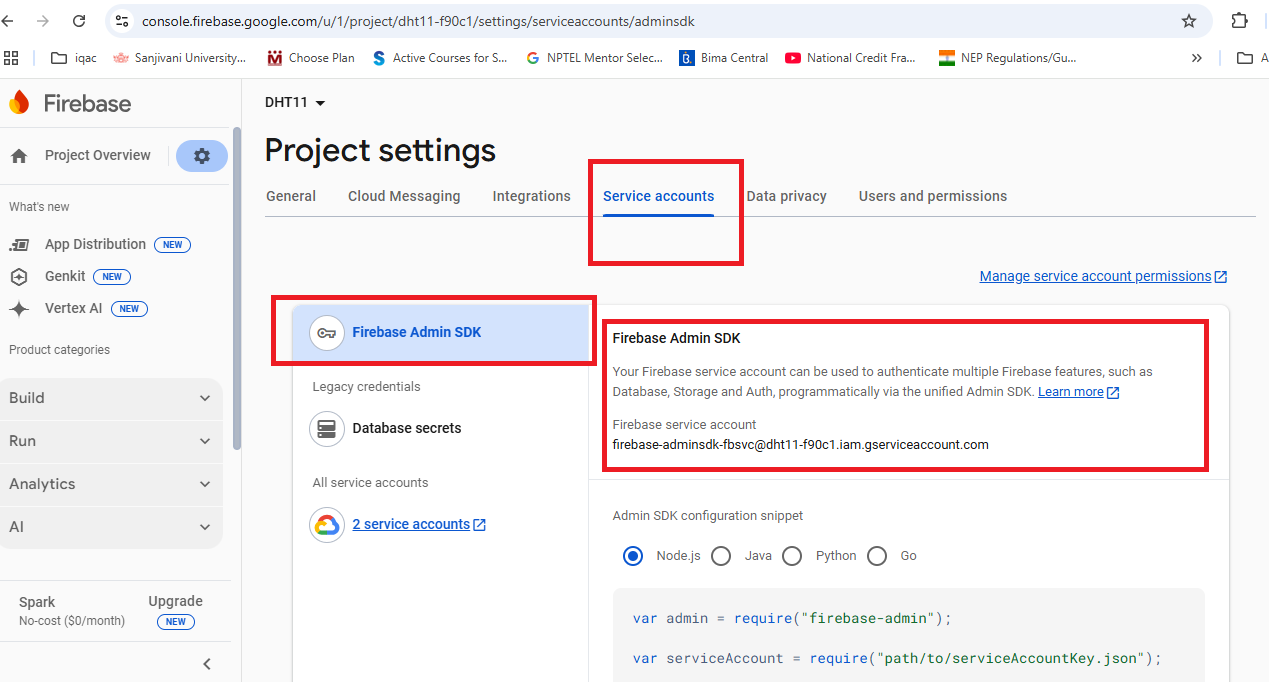The image size is (1278, 682).
Task: Click the serviceAccountKey.json code line
Action: pyautogui.click(x=898, y=658)
